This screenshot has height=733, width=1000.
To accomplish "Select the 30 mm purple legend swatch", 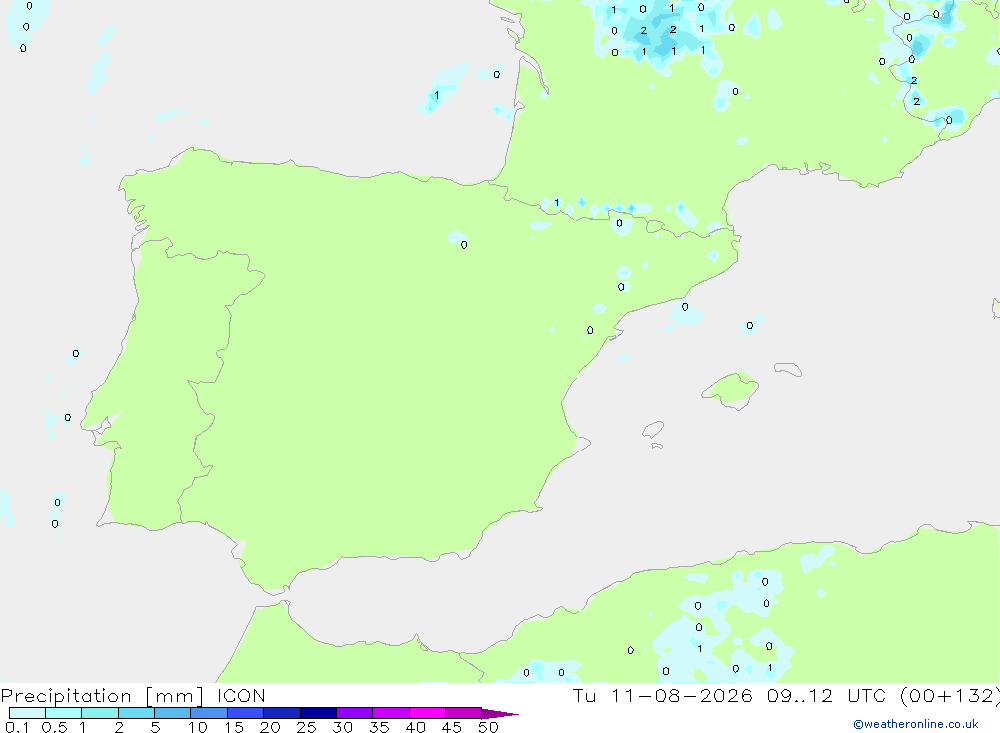I will pos(354,713).
